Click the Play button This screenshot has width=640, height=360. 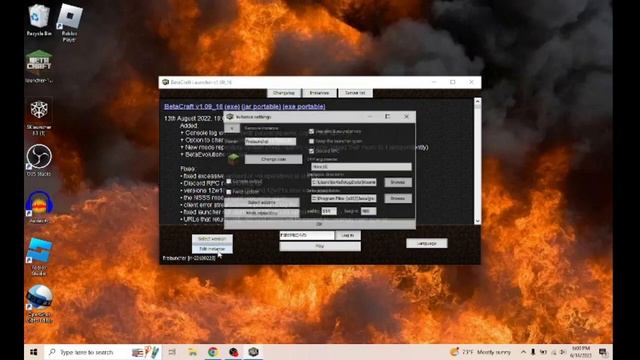coord(320,246)
